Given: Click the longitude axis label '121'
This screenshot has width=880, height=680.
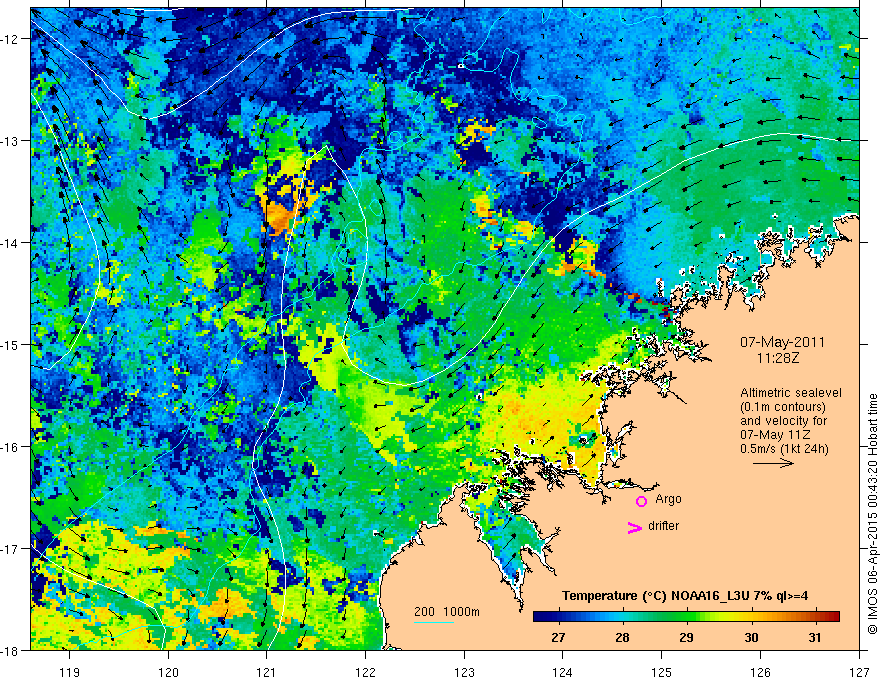Looking at the screenshot, I should (x=267, y=672).
